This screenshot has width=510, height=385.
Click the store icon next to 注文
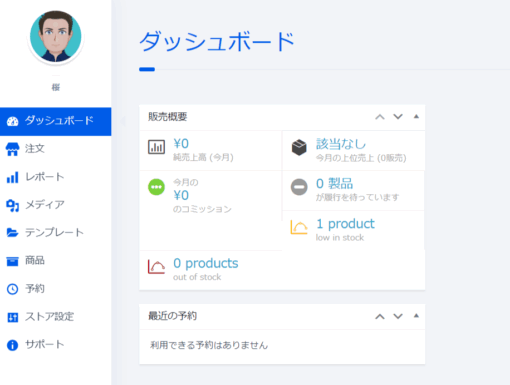point(13,149)
